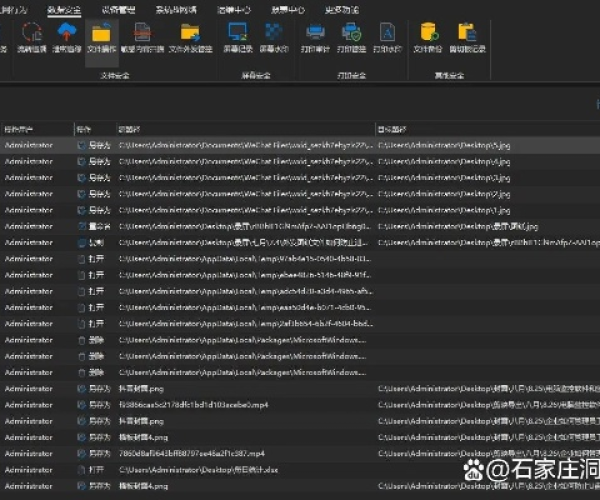Viewport: 600px width, 500px height.
Task: Open the file outbound management folder icon
Action: (190, 33)
